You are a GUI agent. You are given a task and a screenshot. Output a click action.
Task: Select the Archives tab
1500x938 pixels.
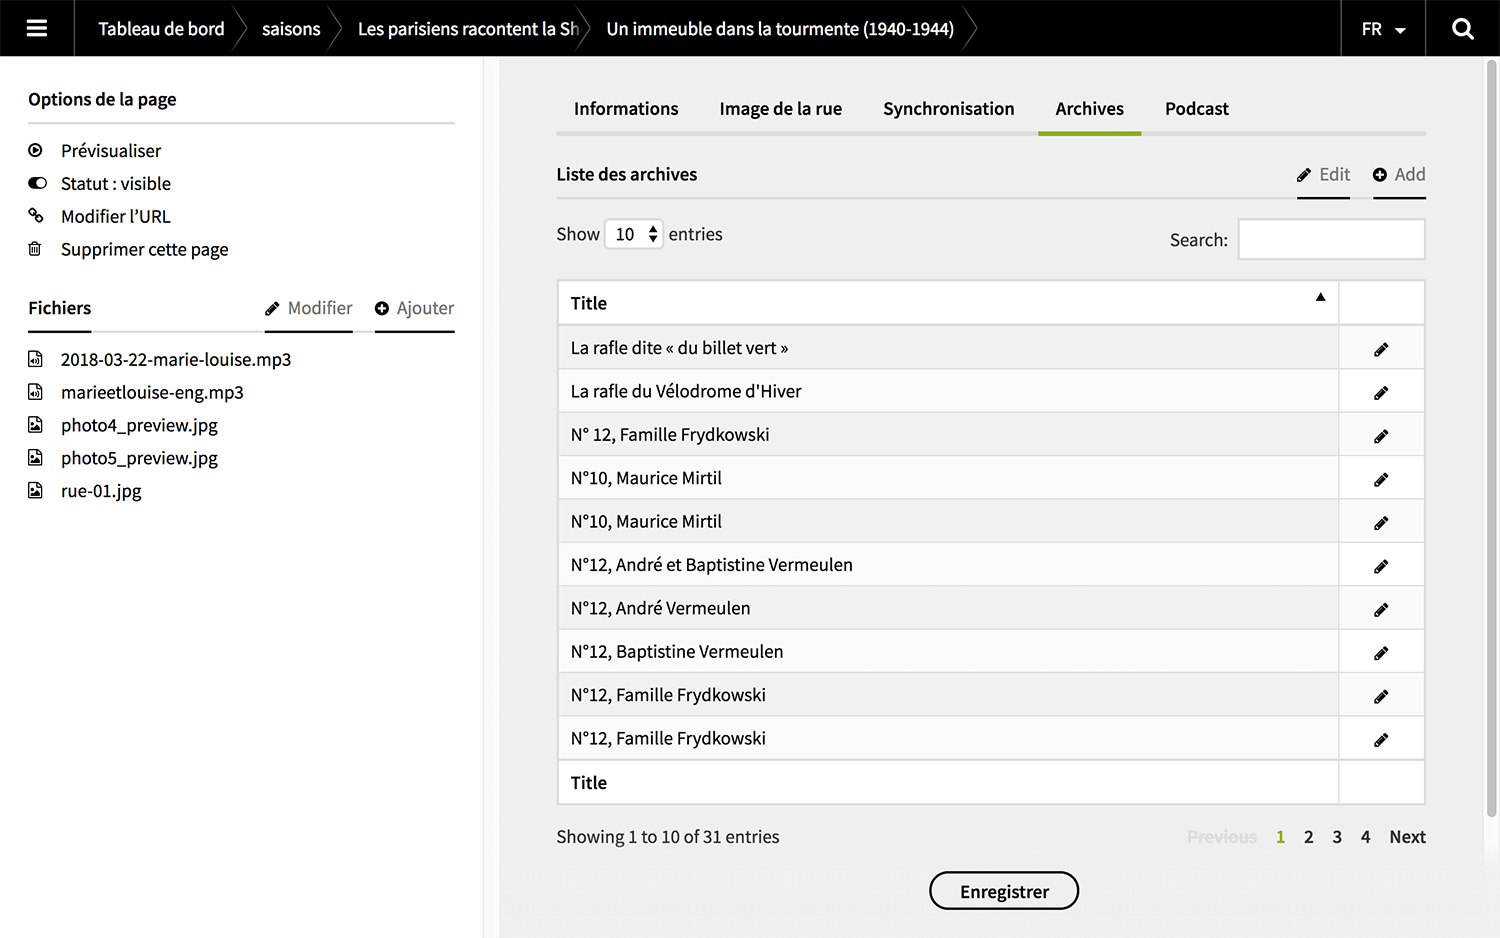click(x=1090, y=109)
